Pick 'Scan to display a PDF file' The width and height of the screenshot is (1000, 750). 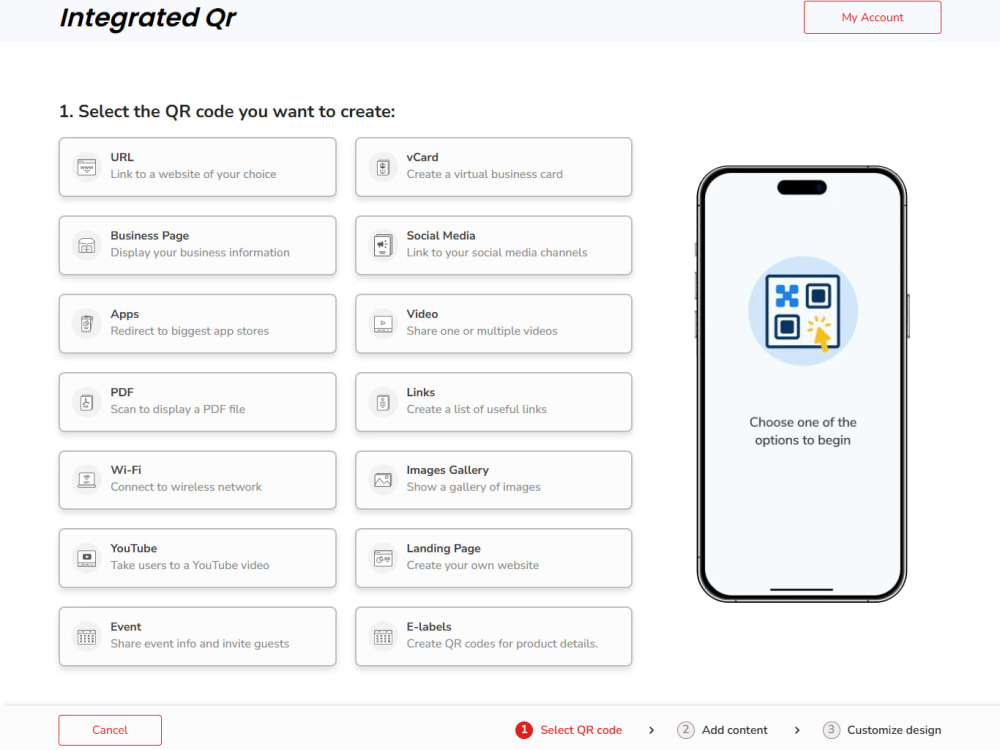[177, 409]
